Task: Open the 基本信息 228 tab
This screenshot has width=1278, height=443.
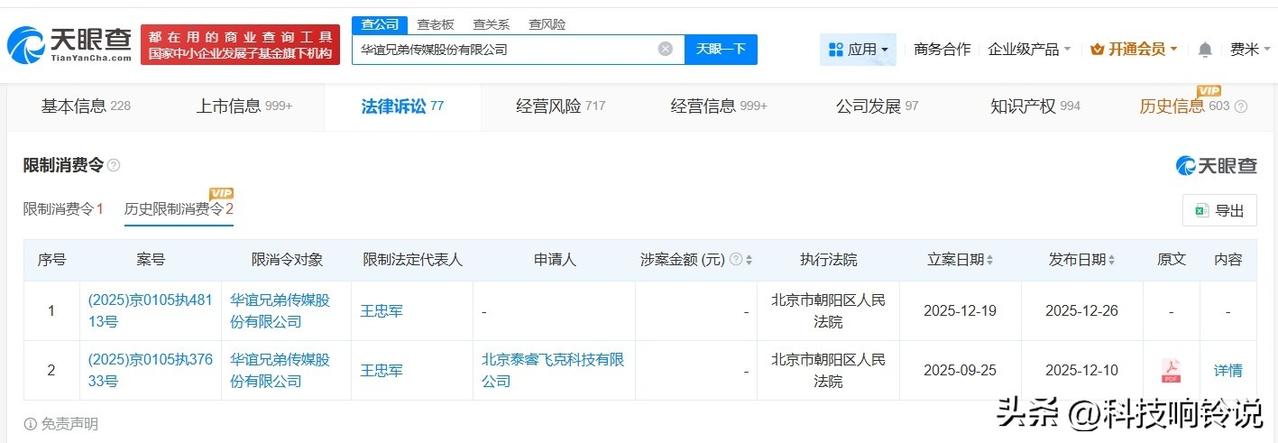Action: tap(86, 106)
